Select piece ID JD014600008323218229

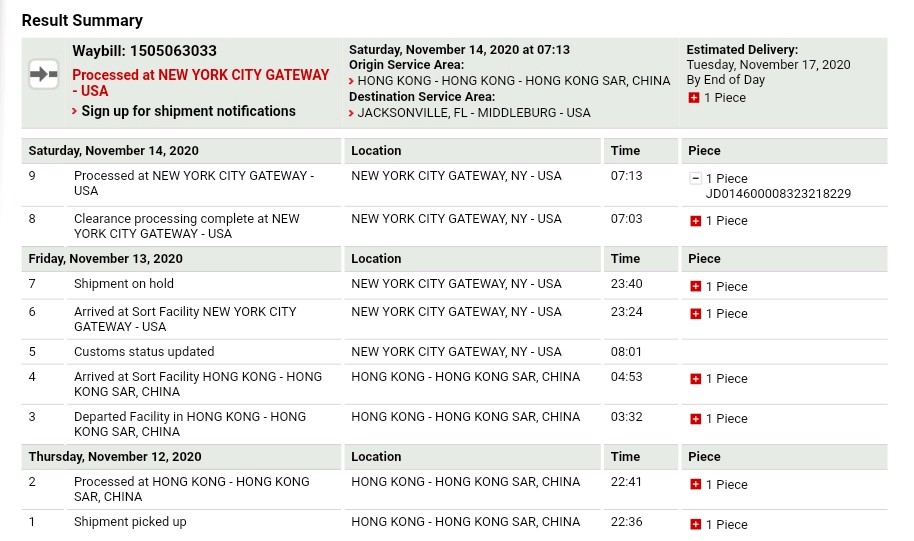(x=778, y=194)
